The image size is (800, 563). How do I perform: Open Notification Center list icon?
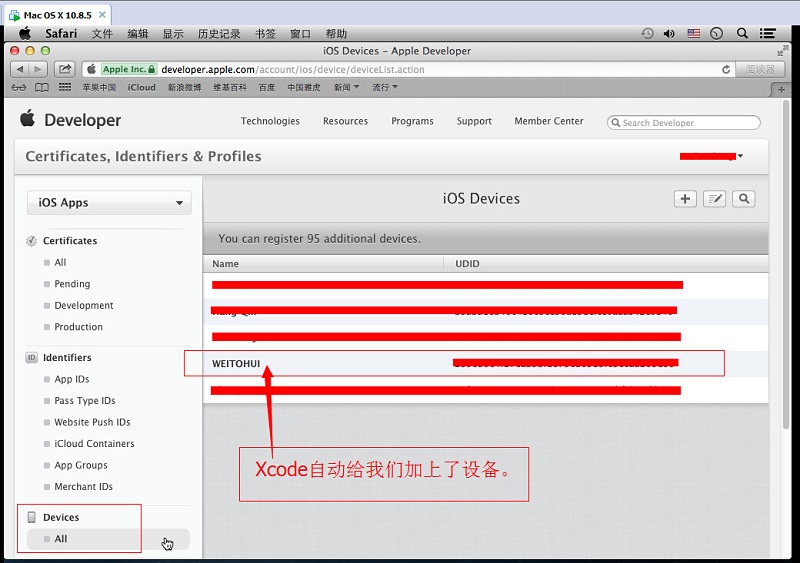pyautogui.click(x=767, y=34)
